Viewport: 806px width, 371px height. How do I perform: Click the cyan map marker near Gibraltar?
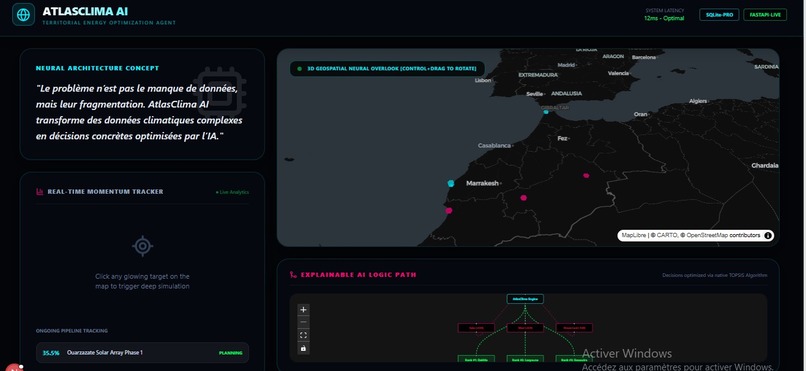click(x=546, y=112)
